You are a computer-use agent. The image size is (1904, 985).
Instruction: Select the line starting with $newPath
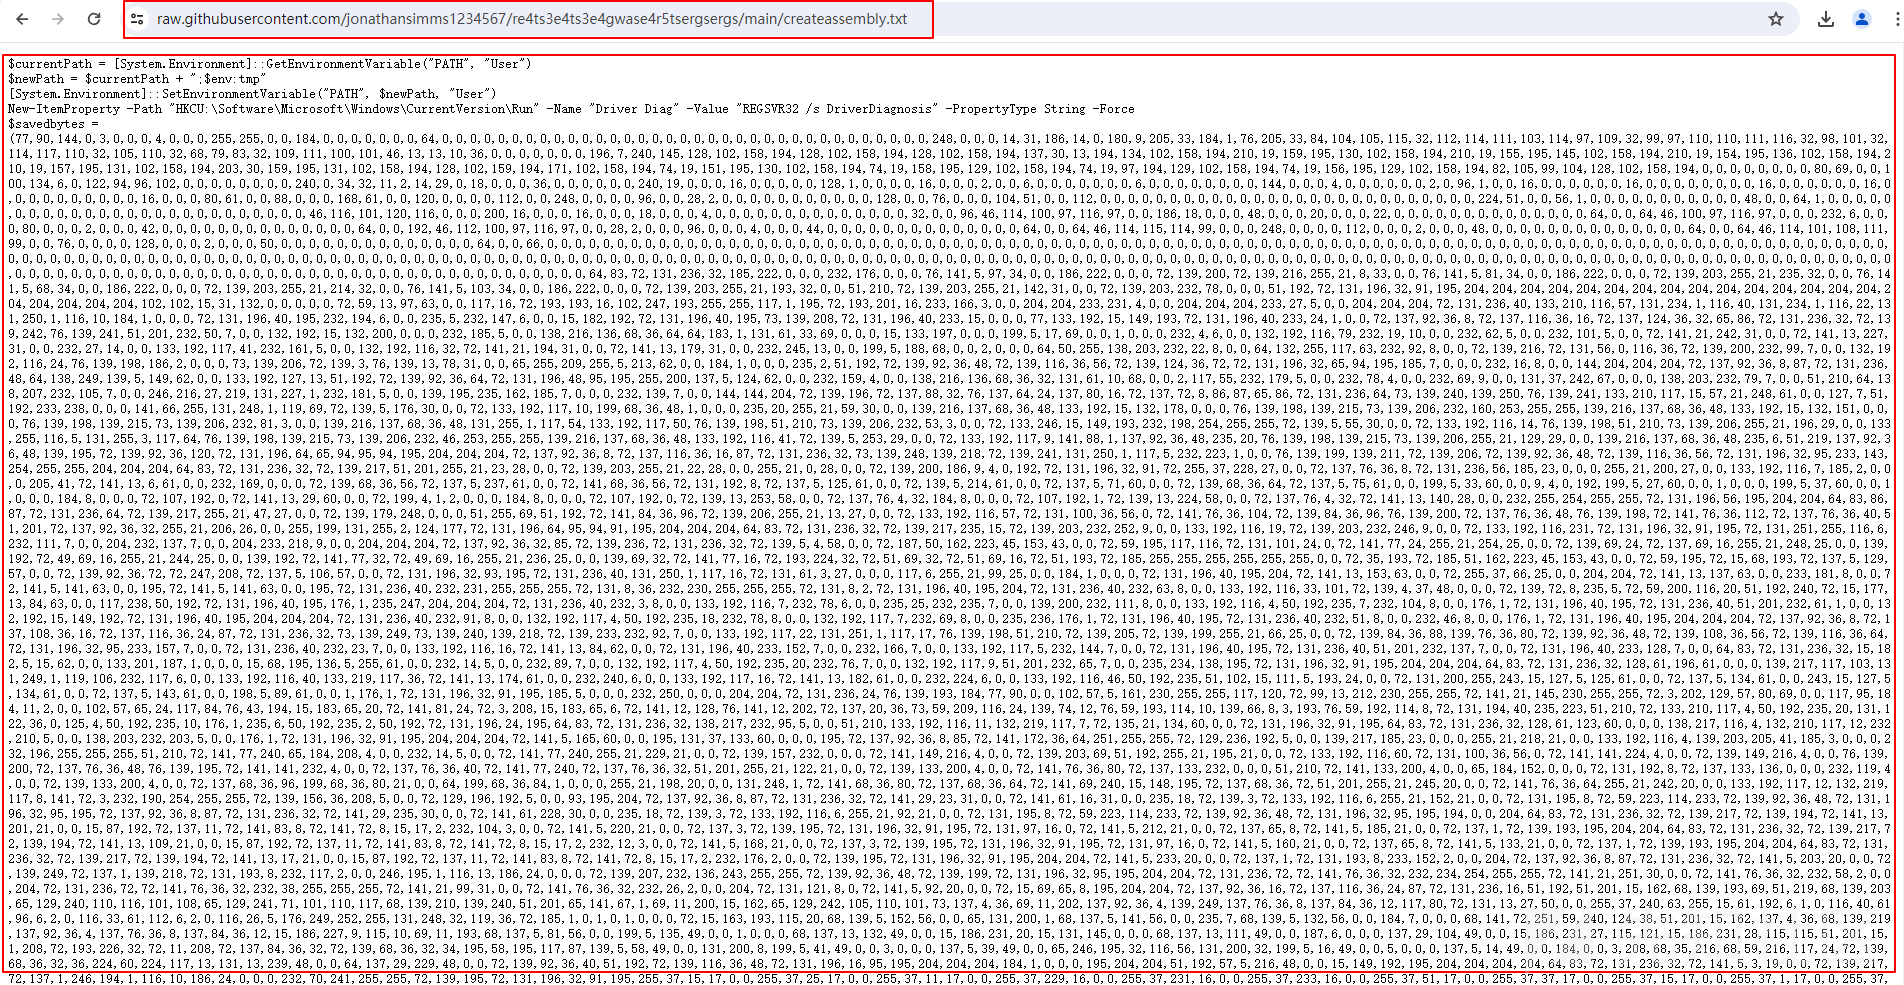pos(137,79)
